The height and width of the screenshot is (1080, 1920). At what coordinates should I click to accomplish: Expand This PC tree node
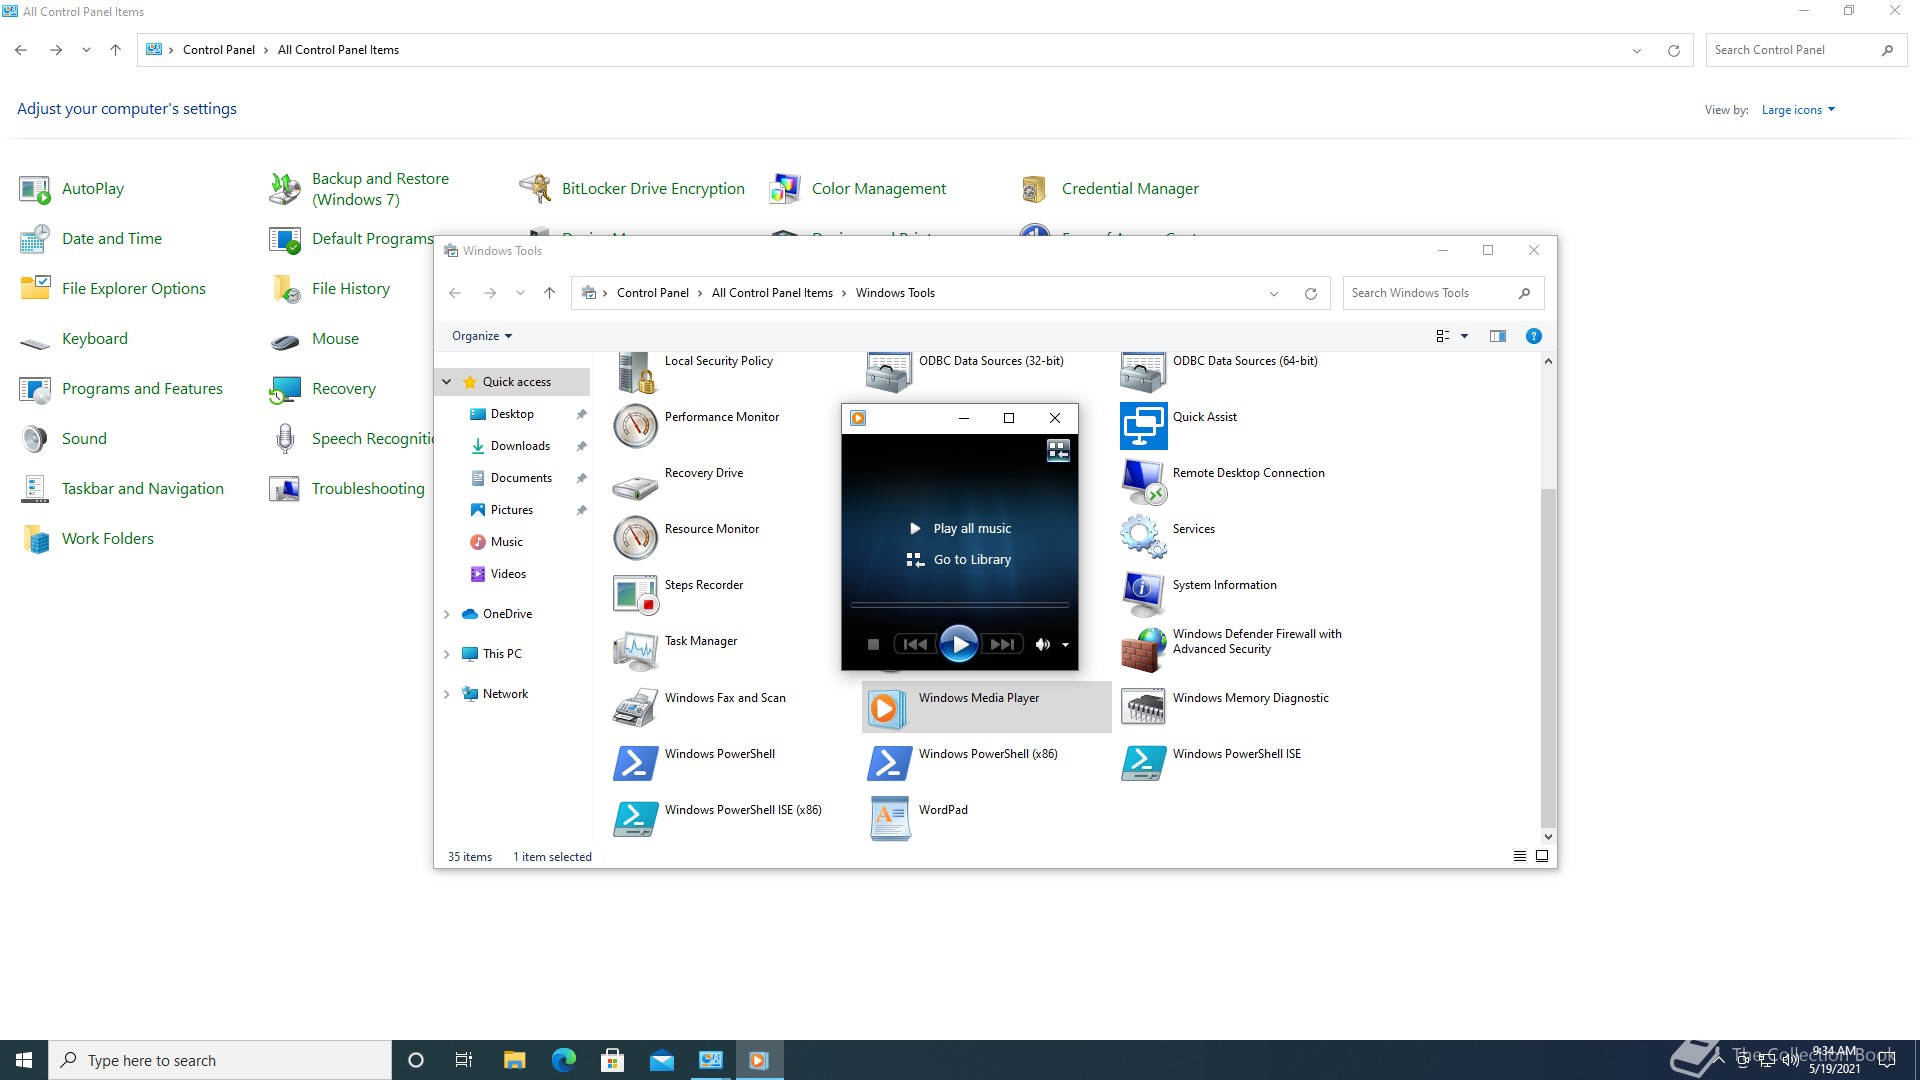tap(447, 654)
